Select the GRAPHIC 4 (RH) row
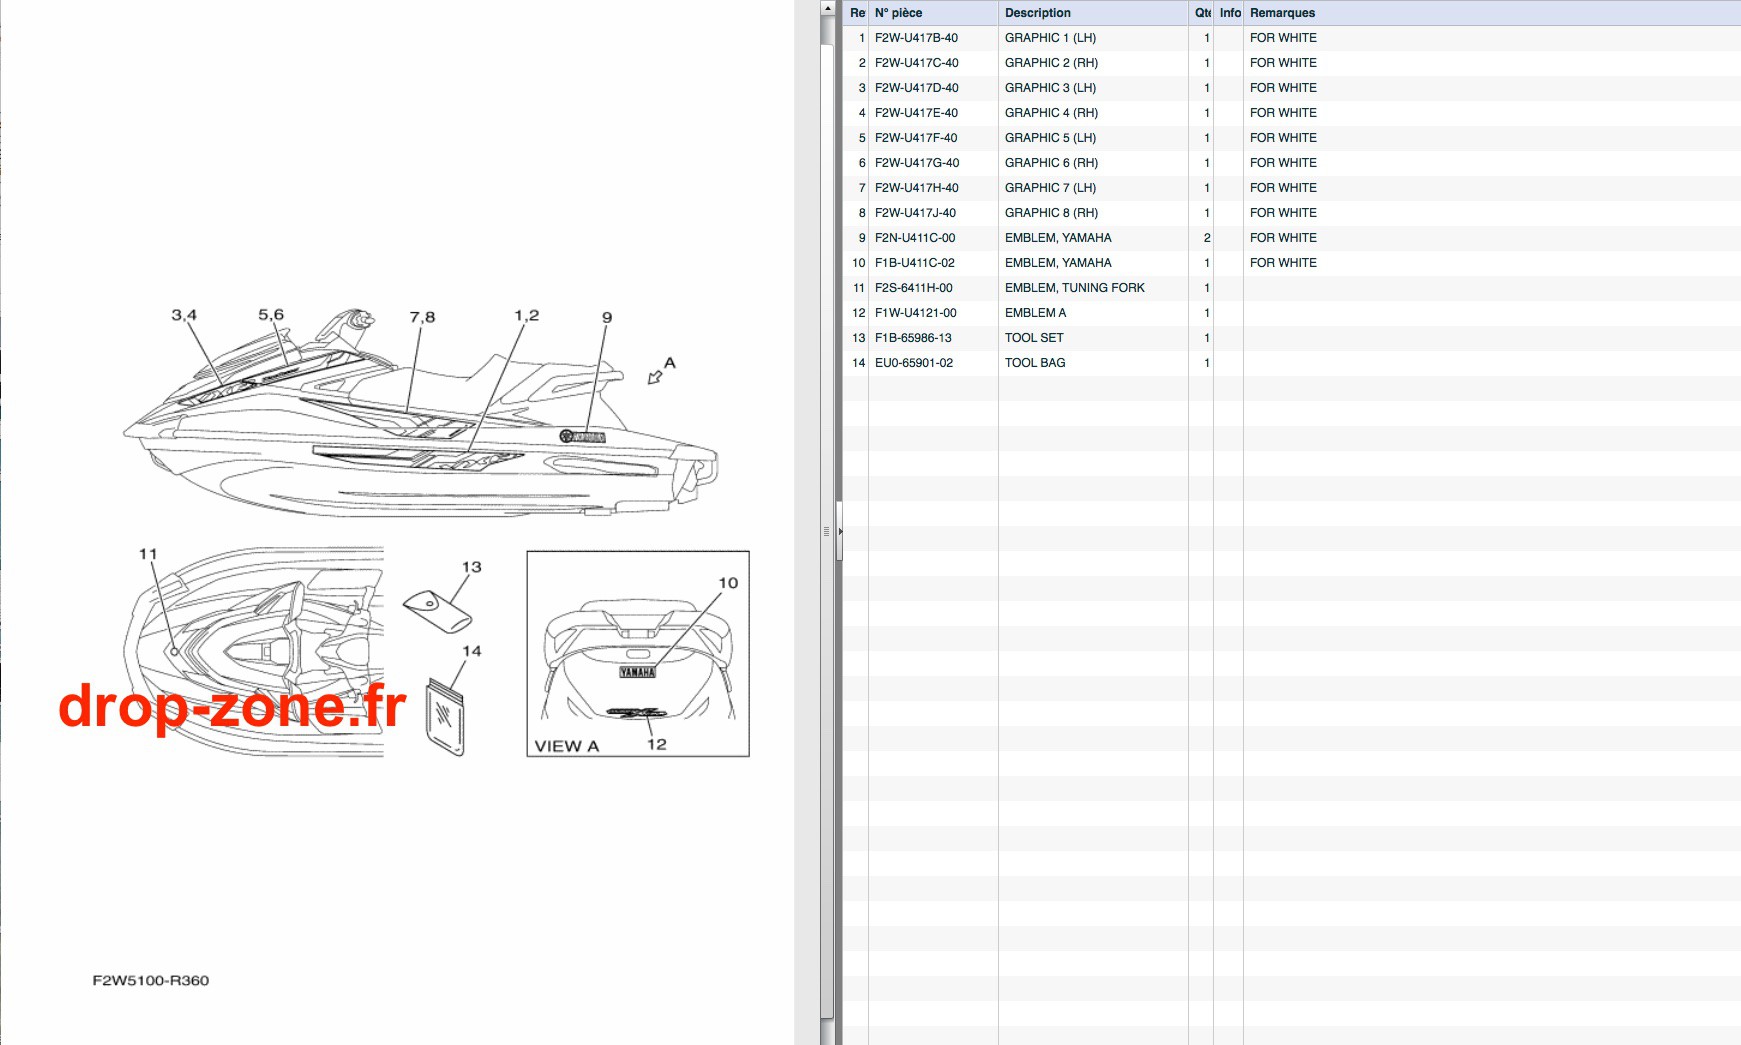The height and width of the screenshot is (1045, 1741). 1292,113
